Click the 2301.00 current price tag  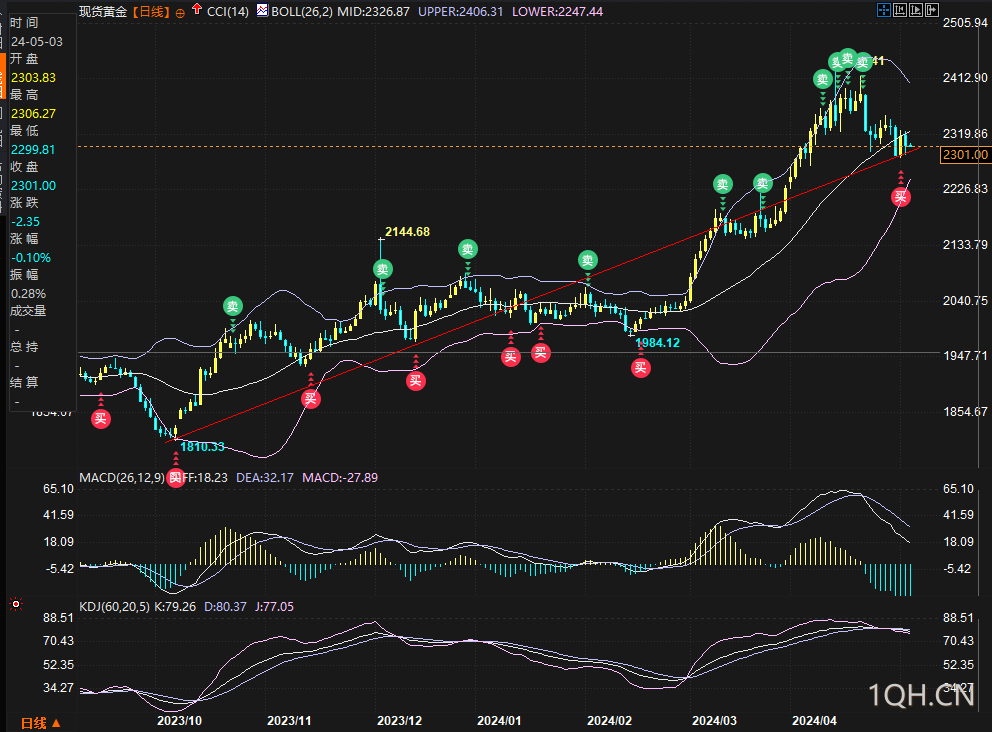point(965,154)
